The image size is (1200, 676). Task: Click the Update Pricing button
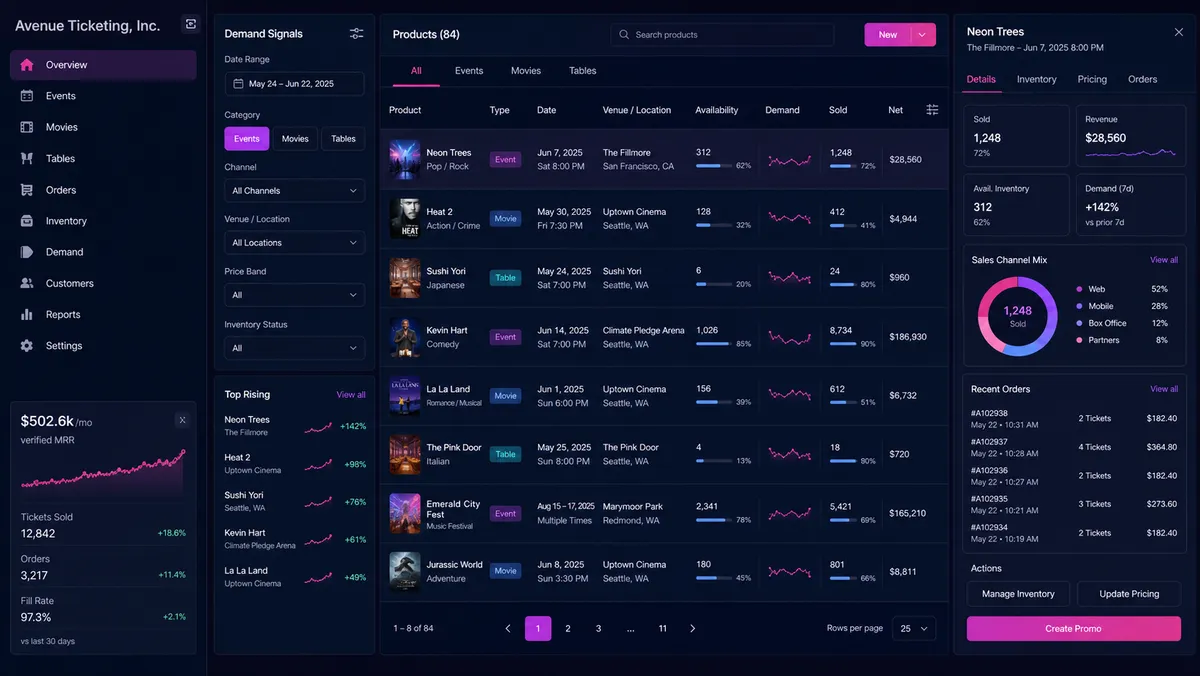(x=1130, y=594)
